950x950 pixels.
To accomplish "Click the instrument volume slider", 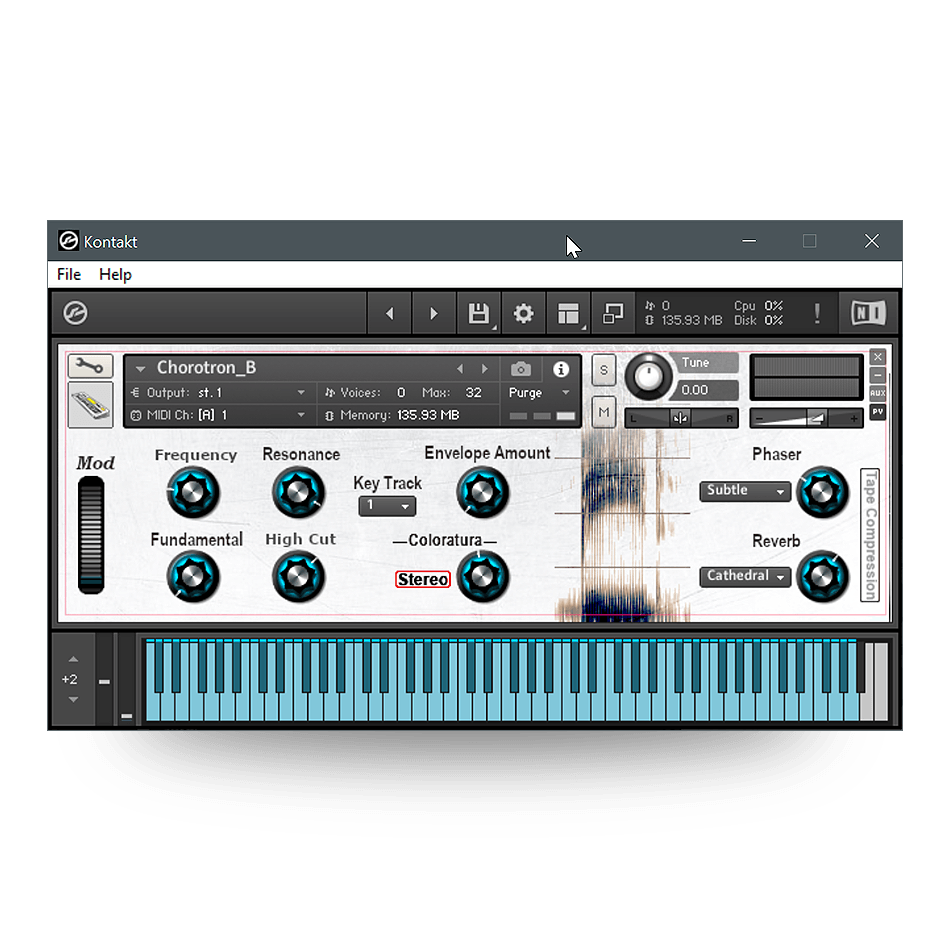I will click(x=806, y=418).
